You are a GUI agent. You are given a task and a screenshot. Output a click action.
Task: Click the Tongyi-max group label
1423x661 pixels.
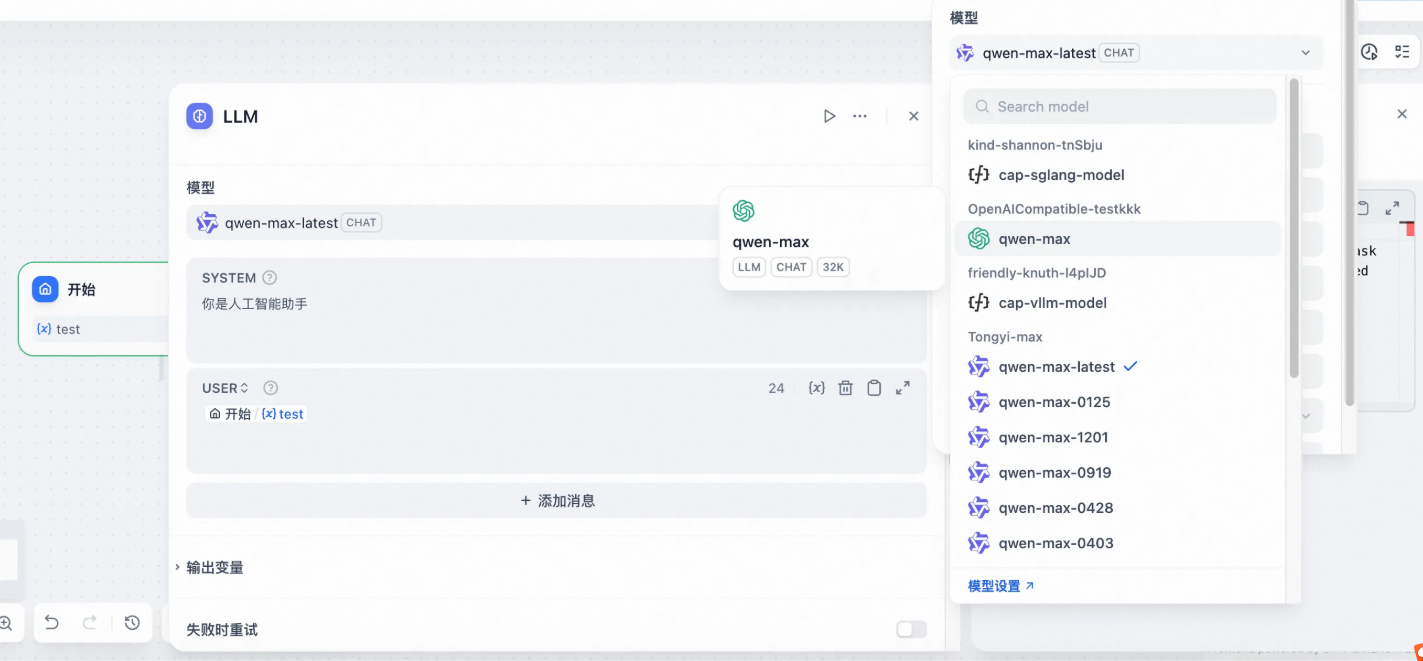(x=1005, y=337)
